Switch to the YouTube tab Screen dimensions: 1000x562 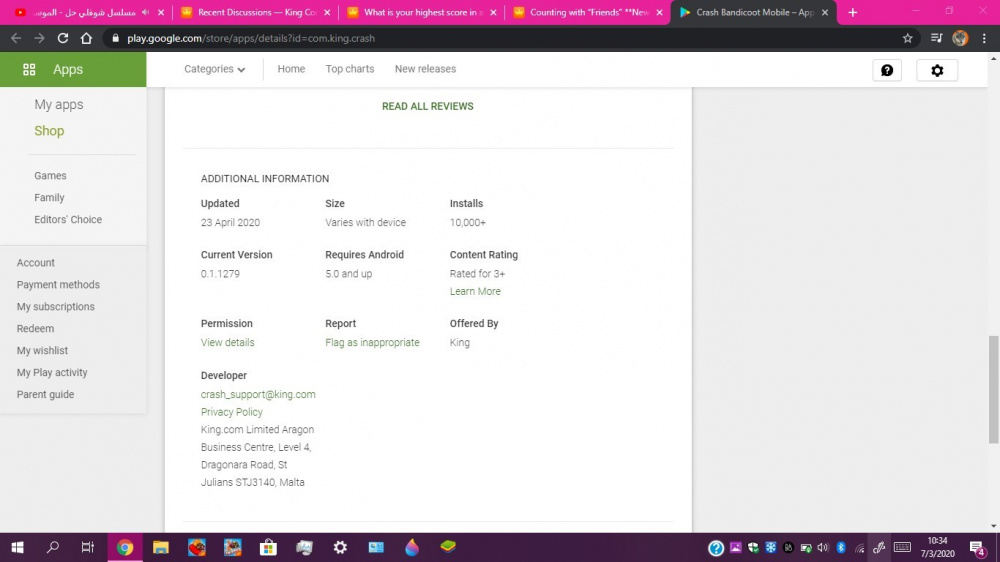click(89, 12)
